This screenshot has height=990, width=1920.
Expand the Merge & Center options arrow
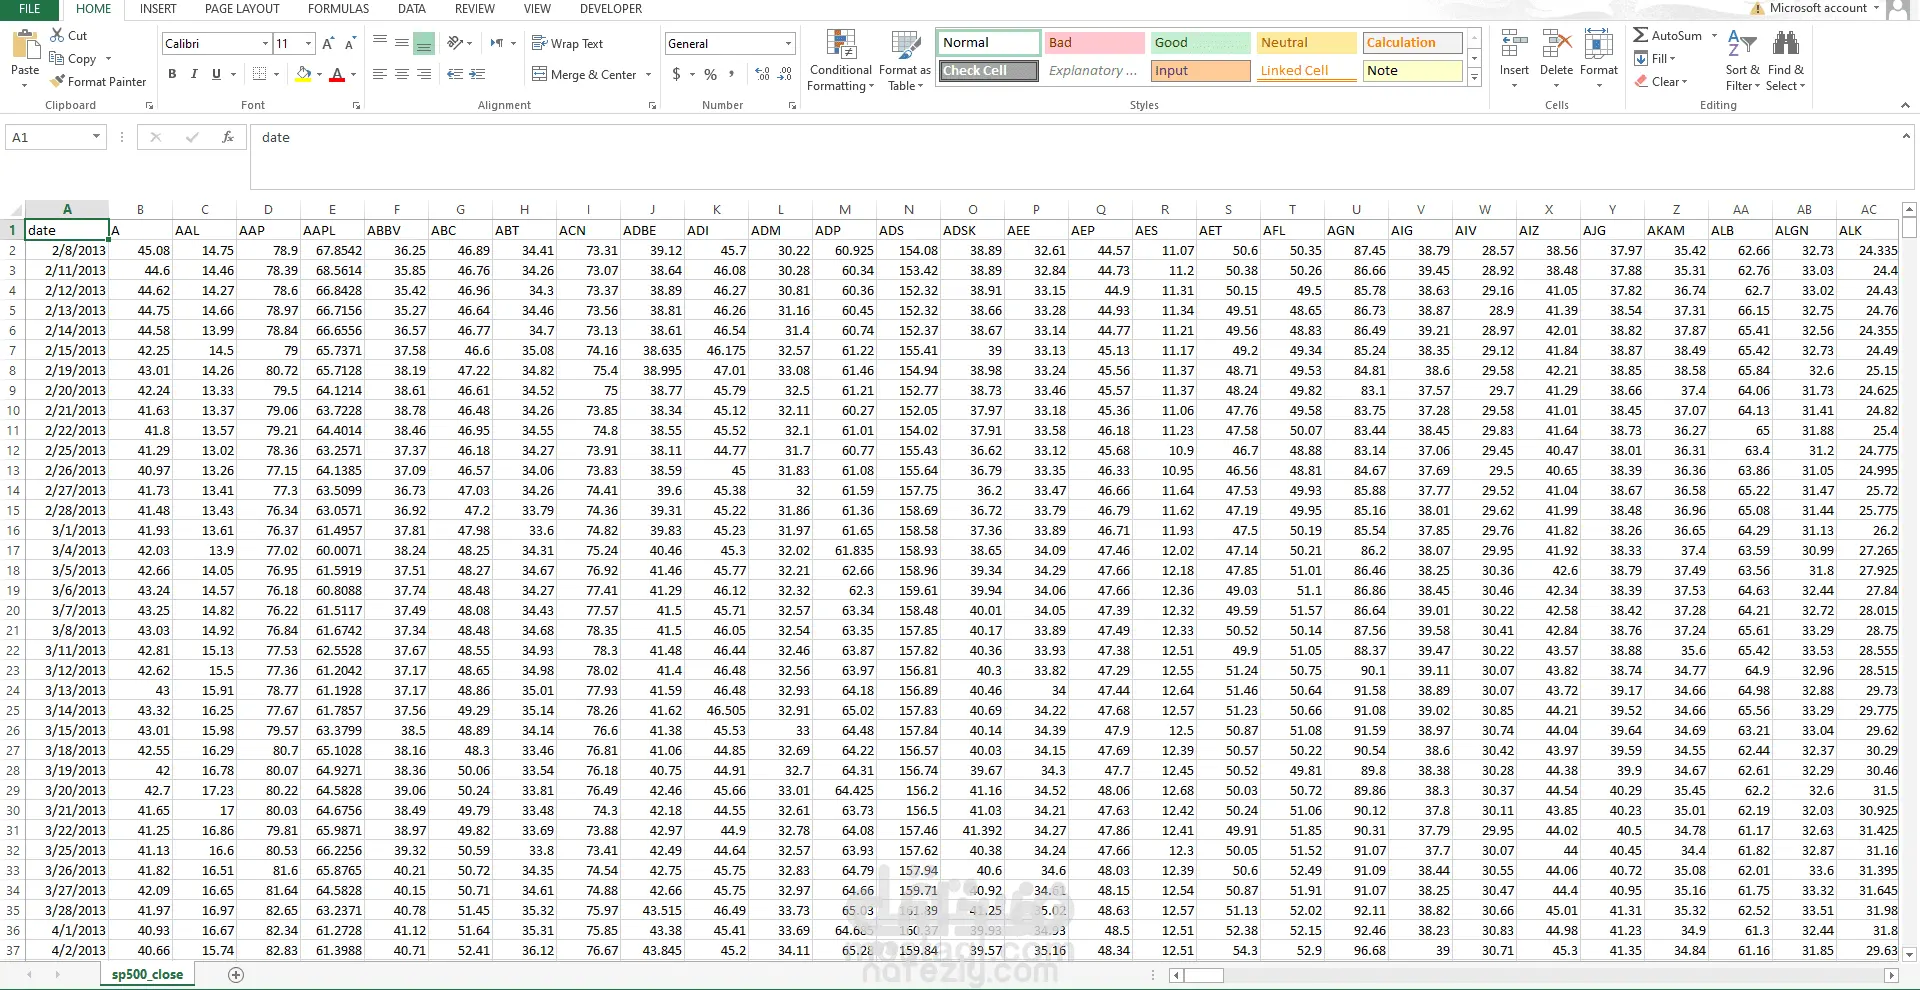[648, 74]
